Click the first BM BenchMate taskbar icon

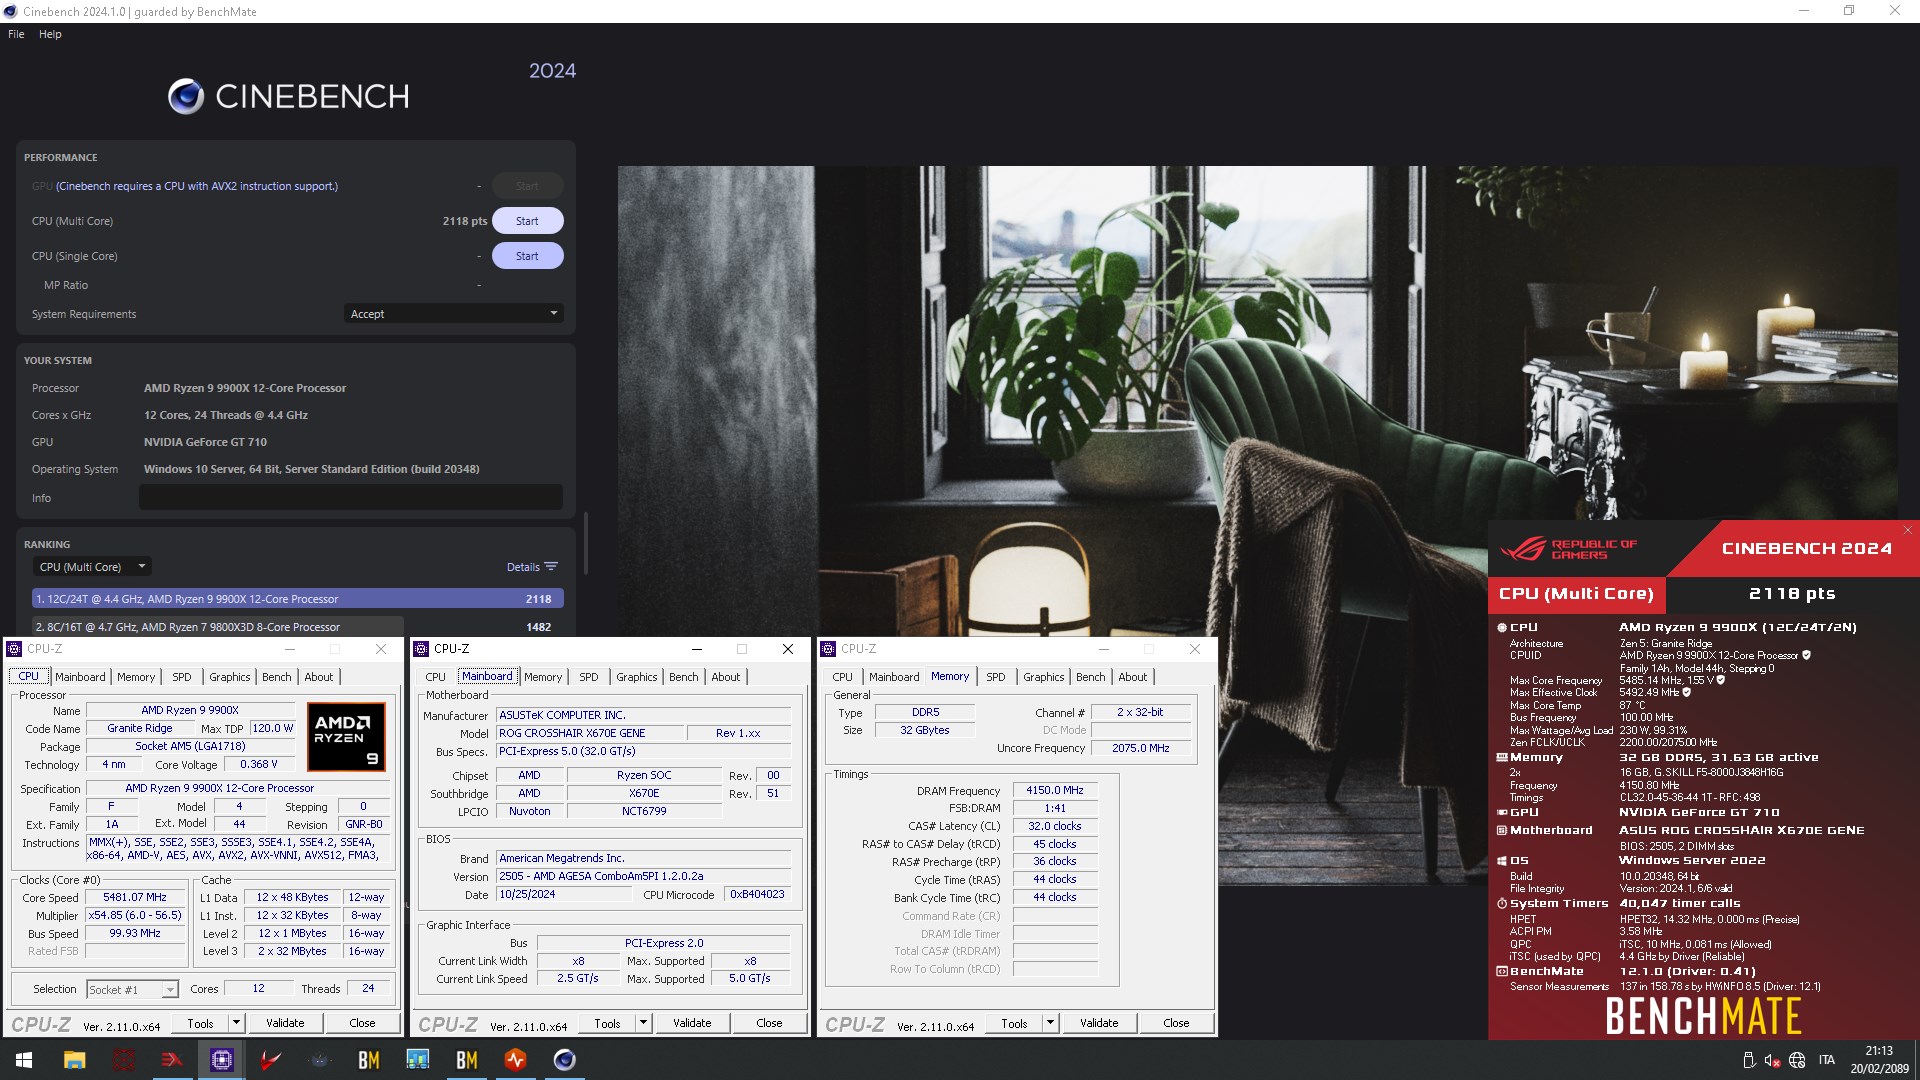pos(368,1060)
